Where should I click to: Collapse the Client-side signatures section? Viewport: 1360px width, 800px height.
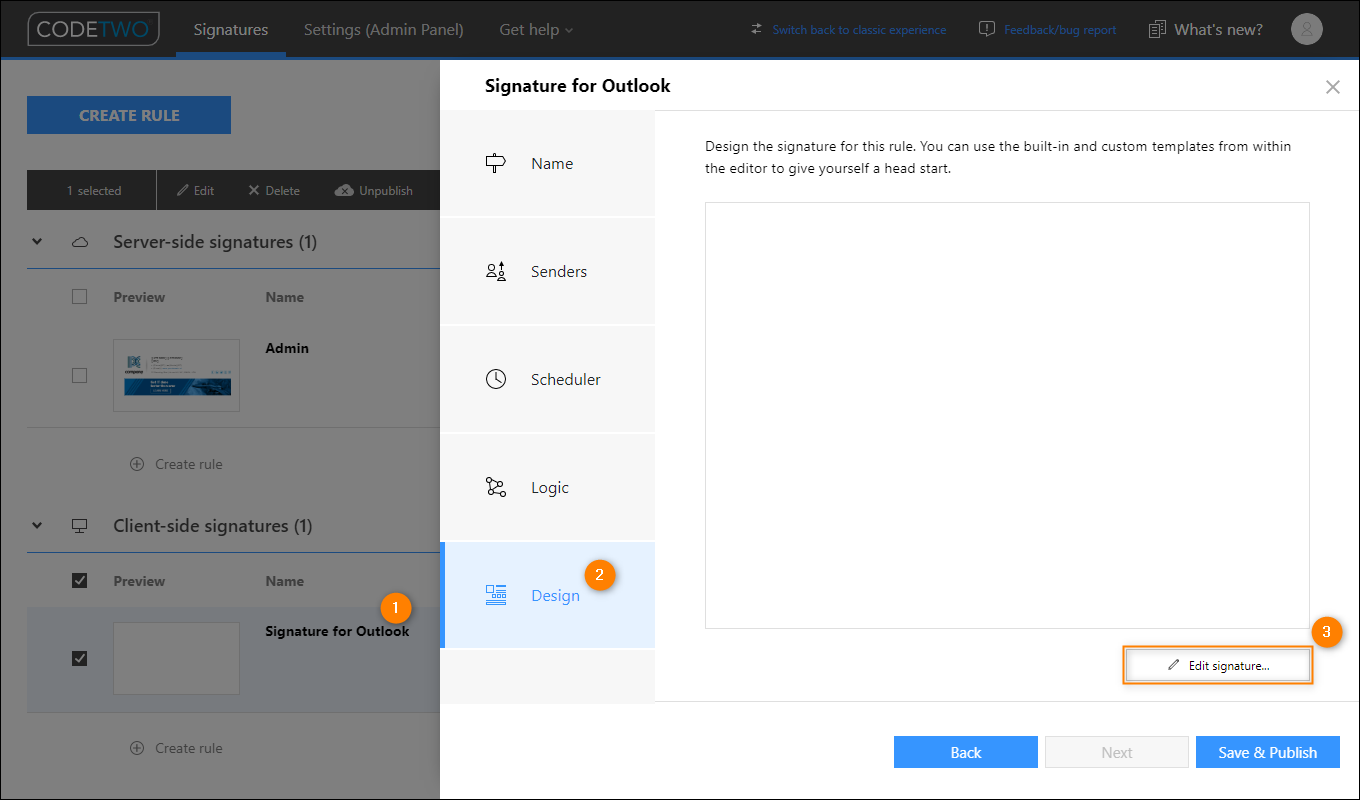point(38,526)
